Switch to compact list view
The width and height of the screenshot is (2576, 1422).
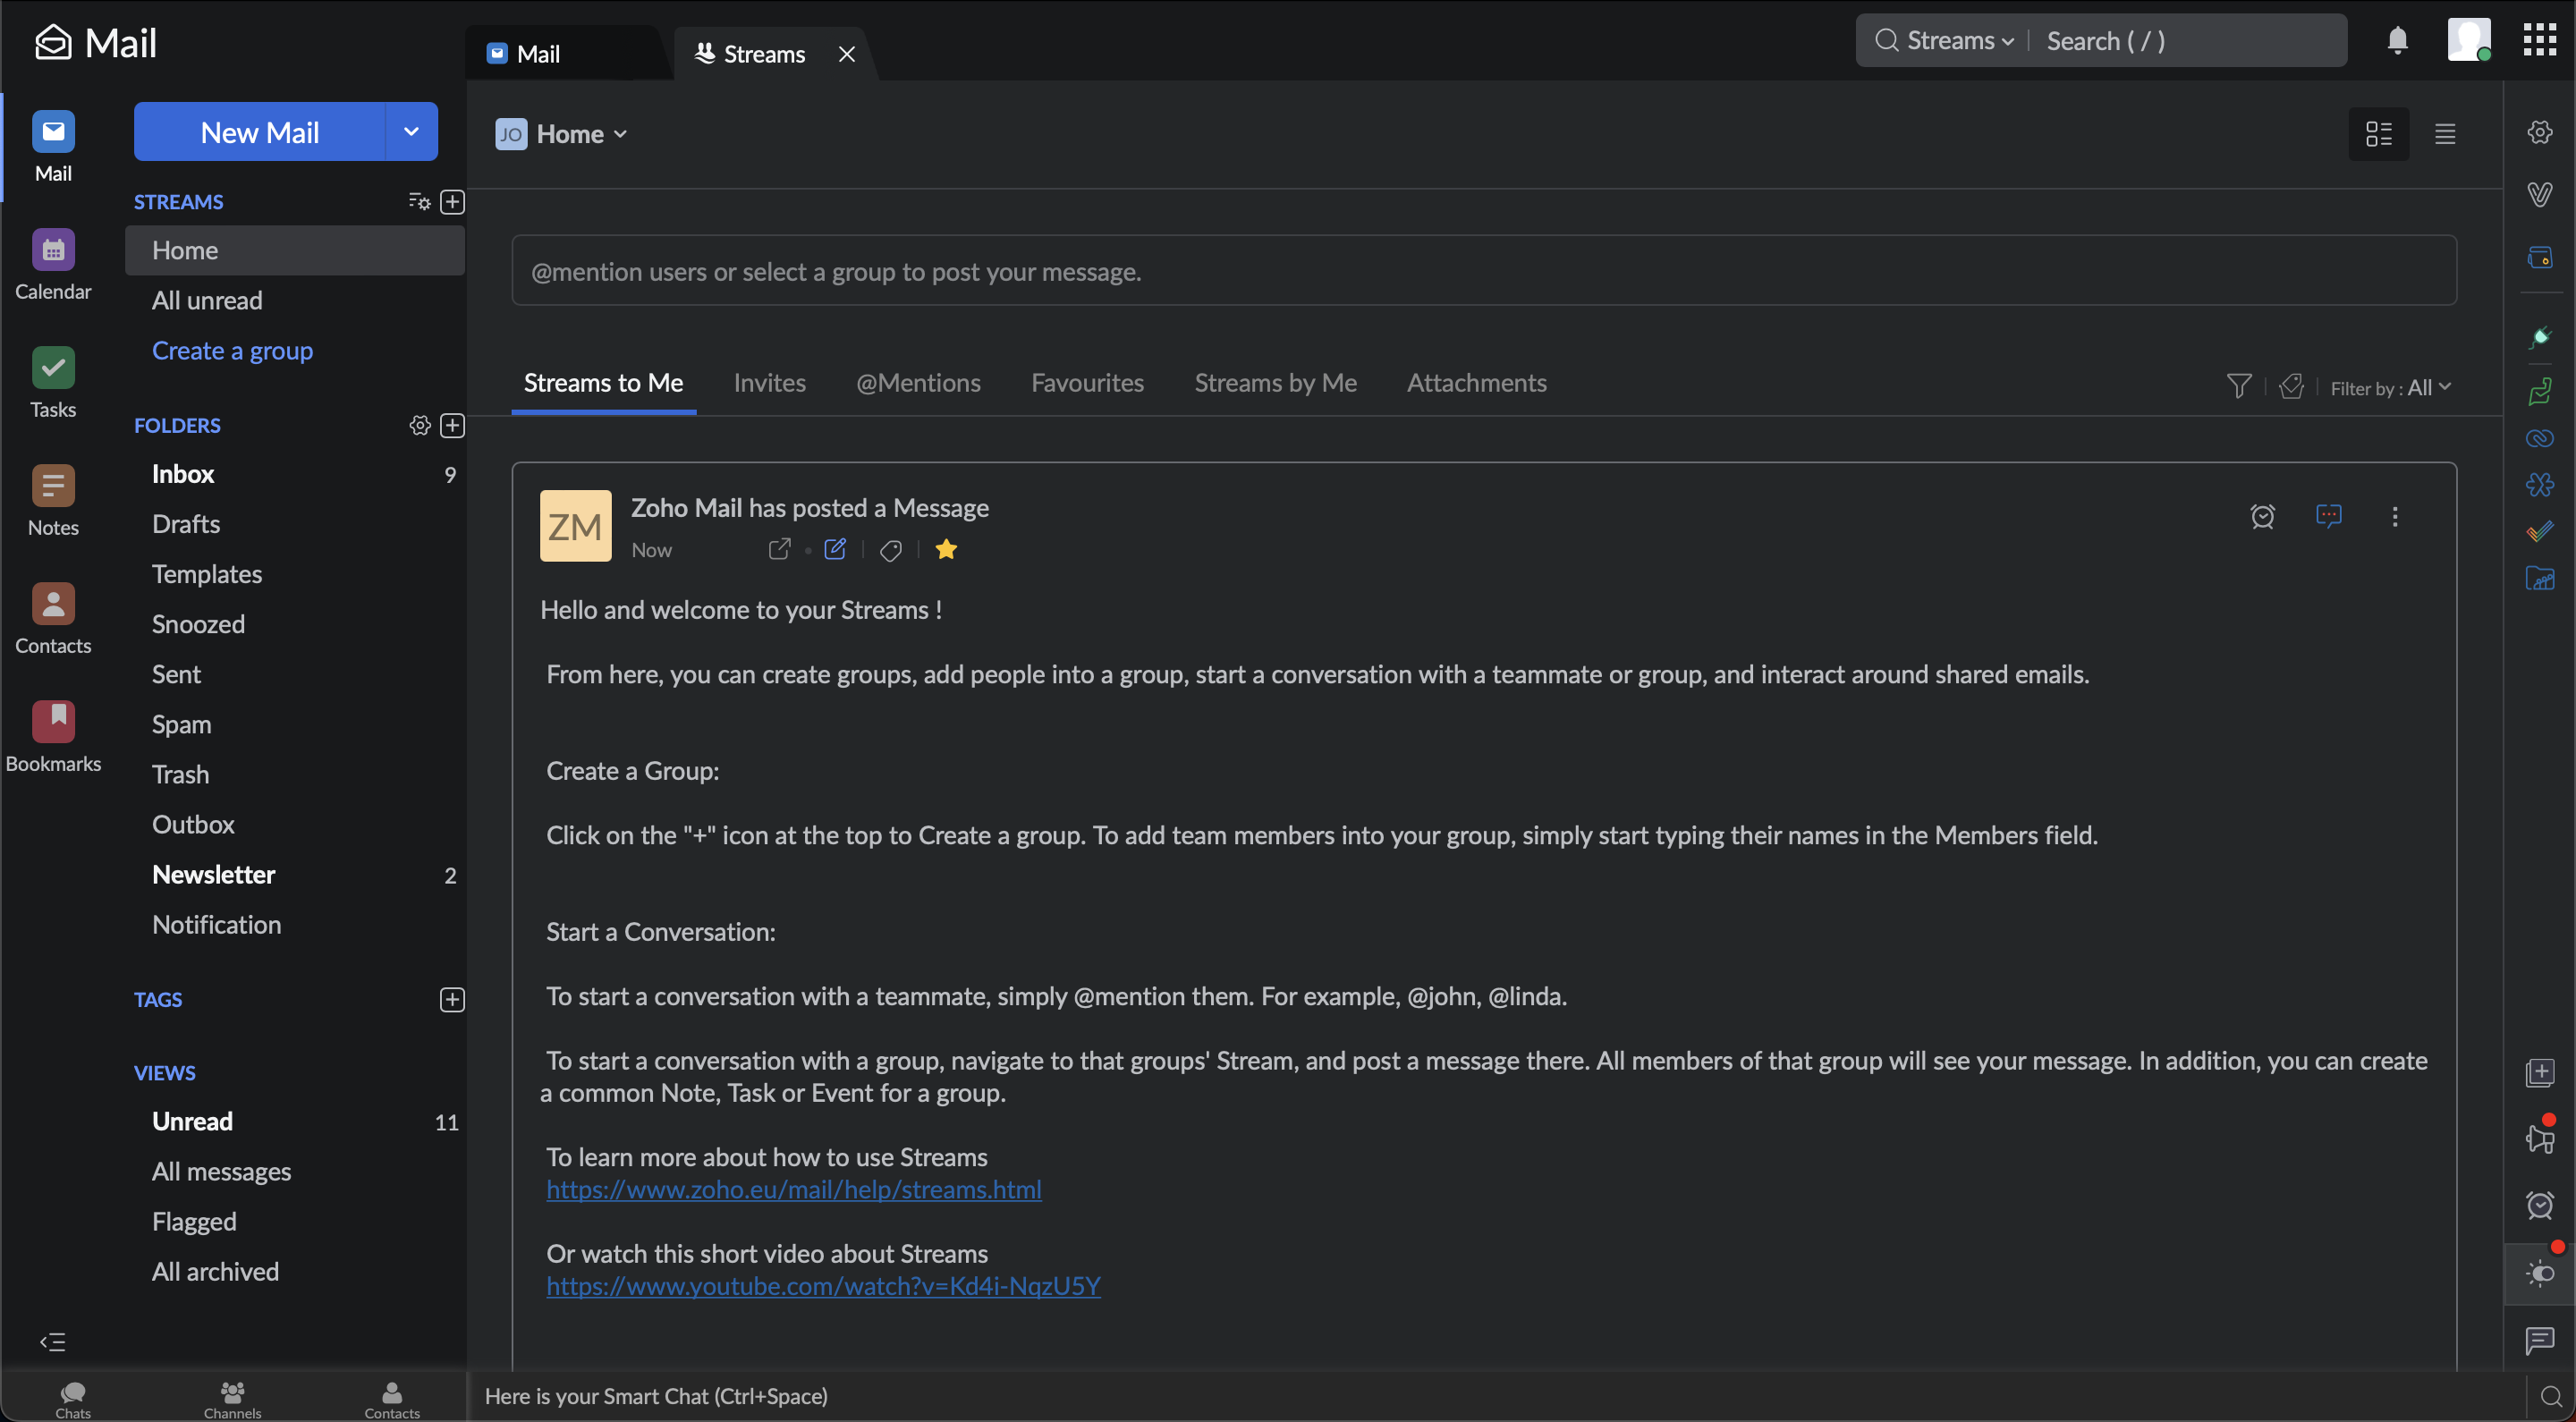(x=2444, y=134)
